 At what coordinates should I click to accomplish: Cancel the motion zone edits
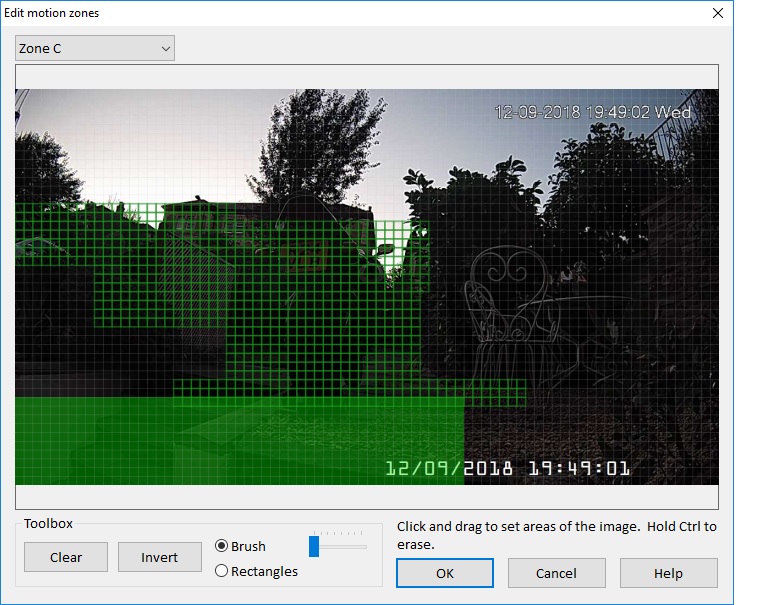[556, 573]
